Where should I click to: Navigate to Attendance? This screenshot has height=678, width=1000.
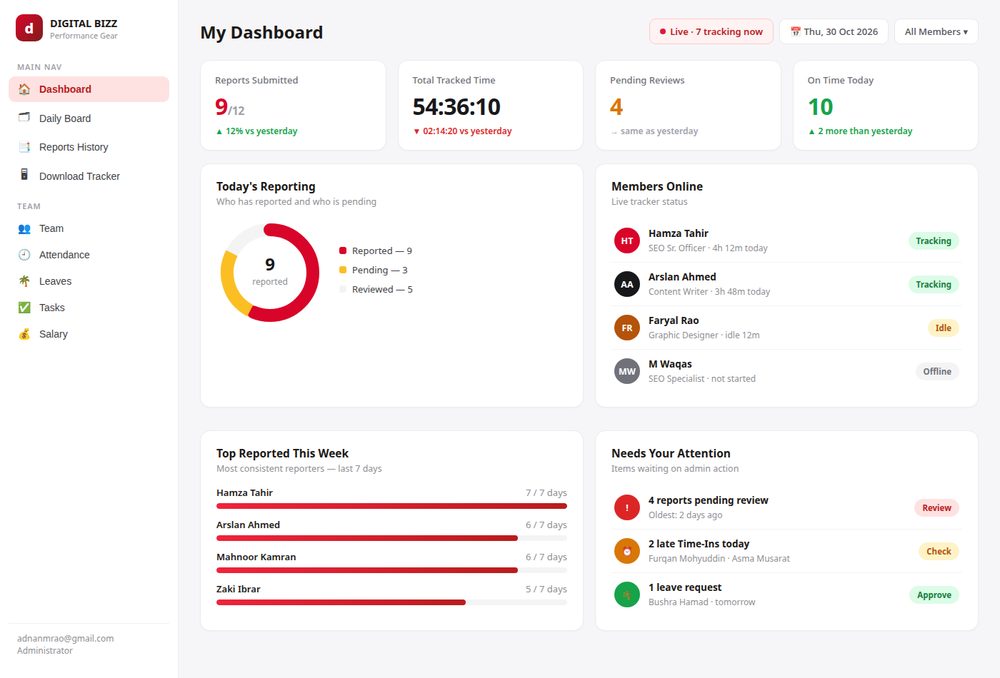pyautogui.click(x=89, y=254)
